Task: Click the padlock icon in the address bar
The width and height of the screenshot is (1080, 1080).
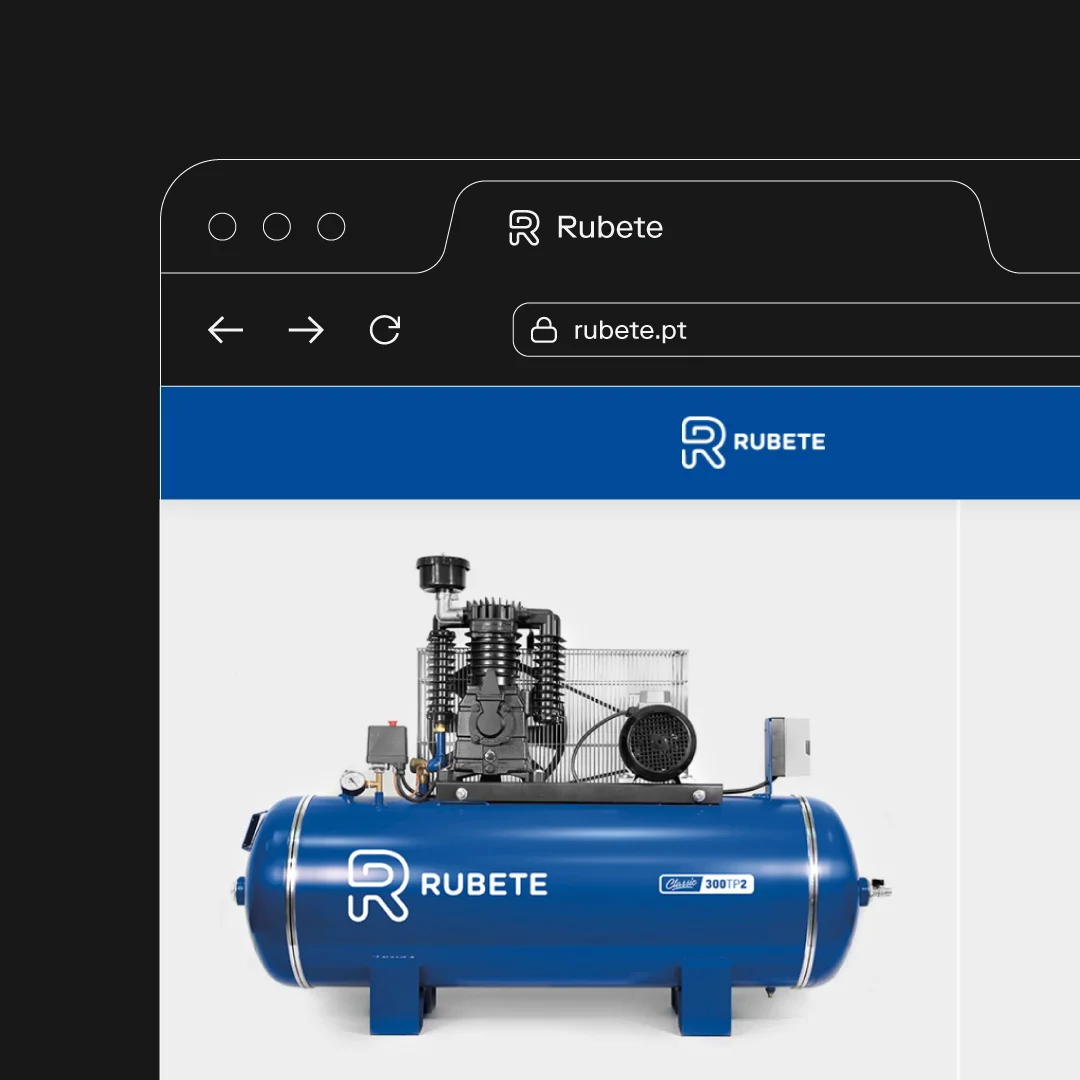Action: (x=543, y=331)
